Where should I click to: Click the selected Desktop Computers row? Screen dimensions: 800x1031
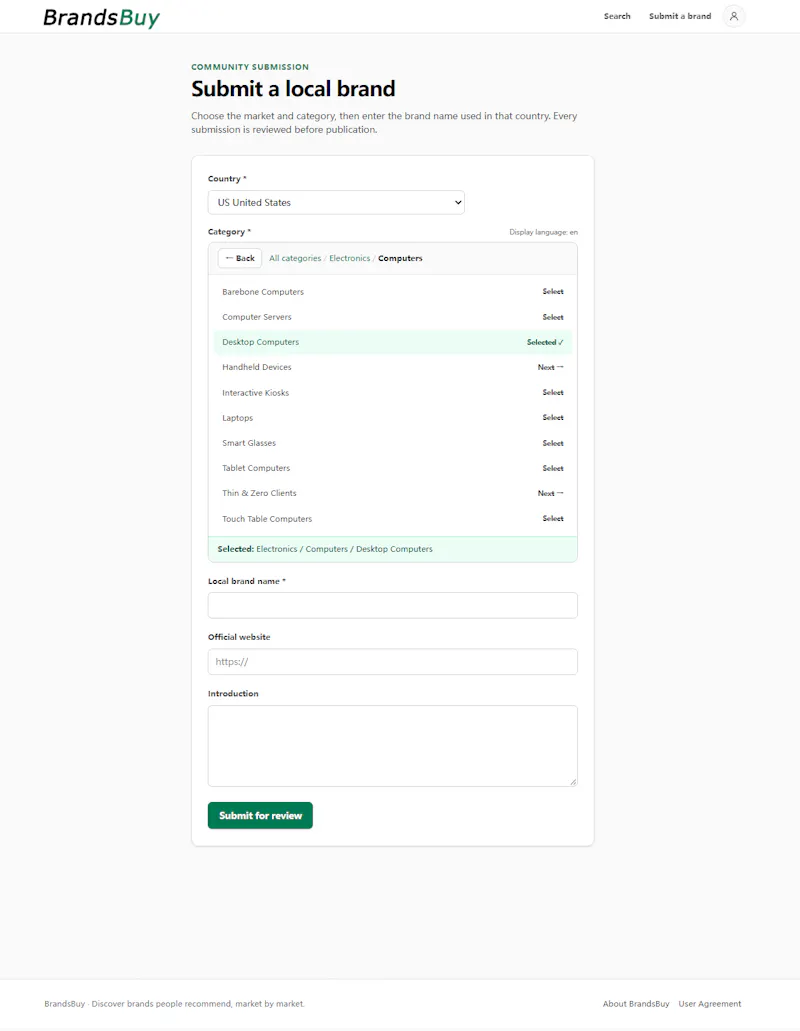point(392,342)
